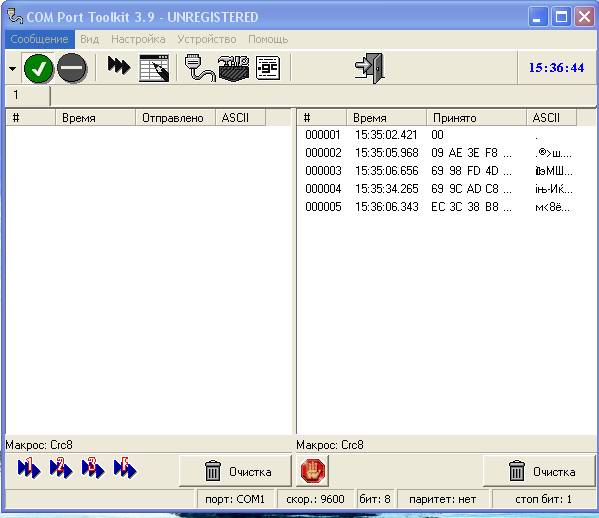Open the Помощь menu
Screen dimensions: 599x518
pyautogui.click(x=268, y=39)
